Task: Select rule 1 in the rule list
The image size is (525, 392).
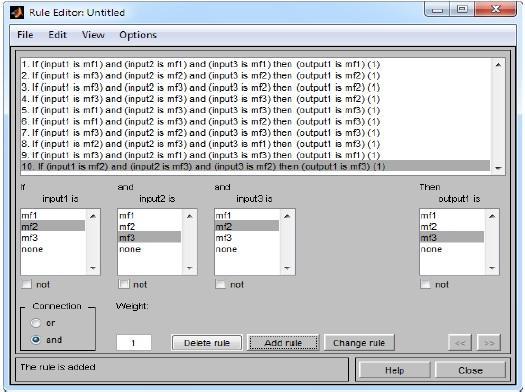Action: [256, 64]
